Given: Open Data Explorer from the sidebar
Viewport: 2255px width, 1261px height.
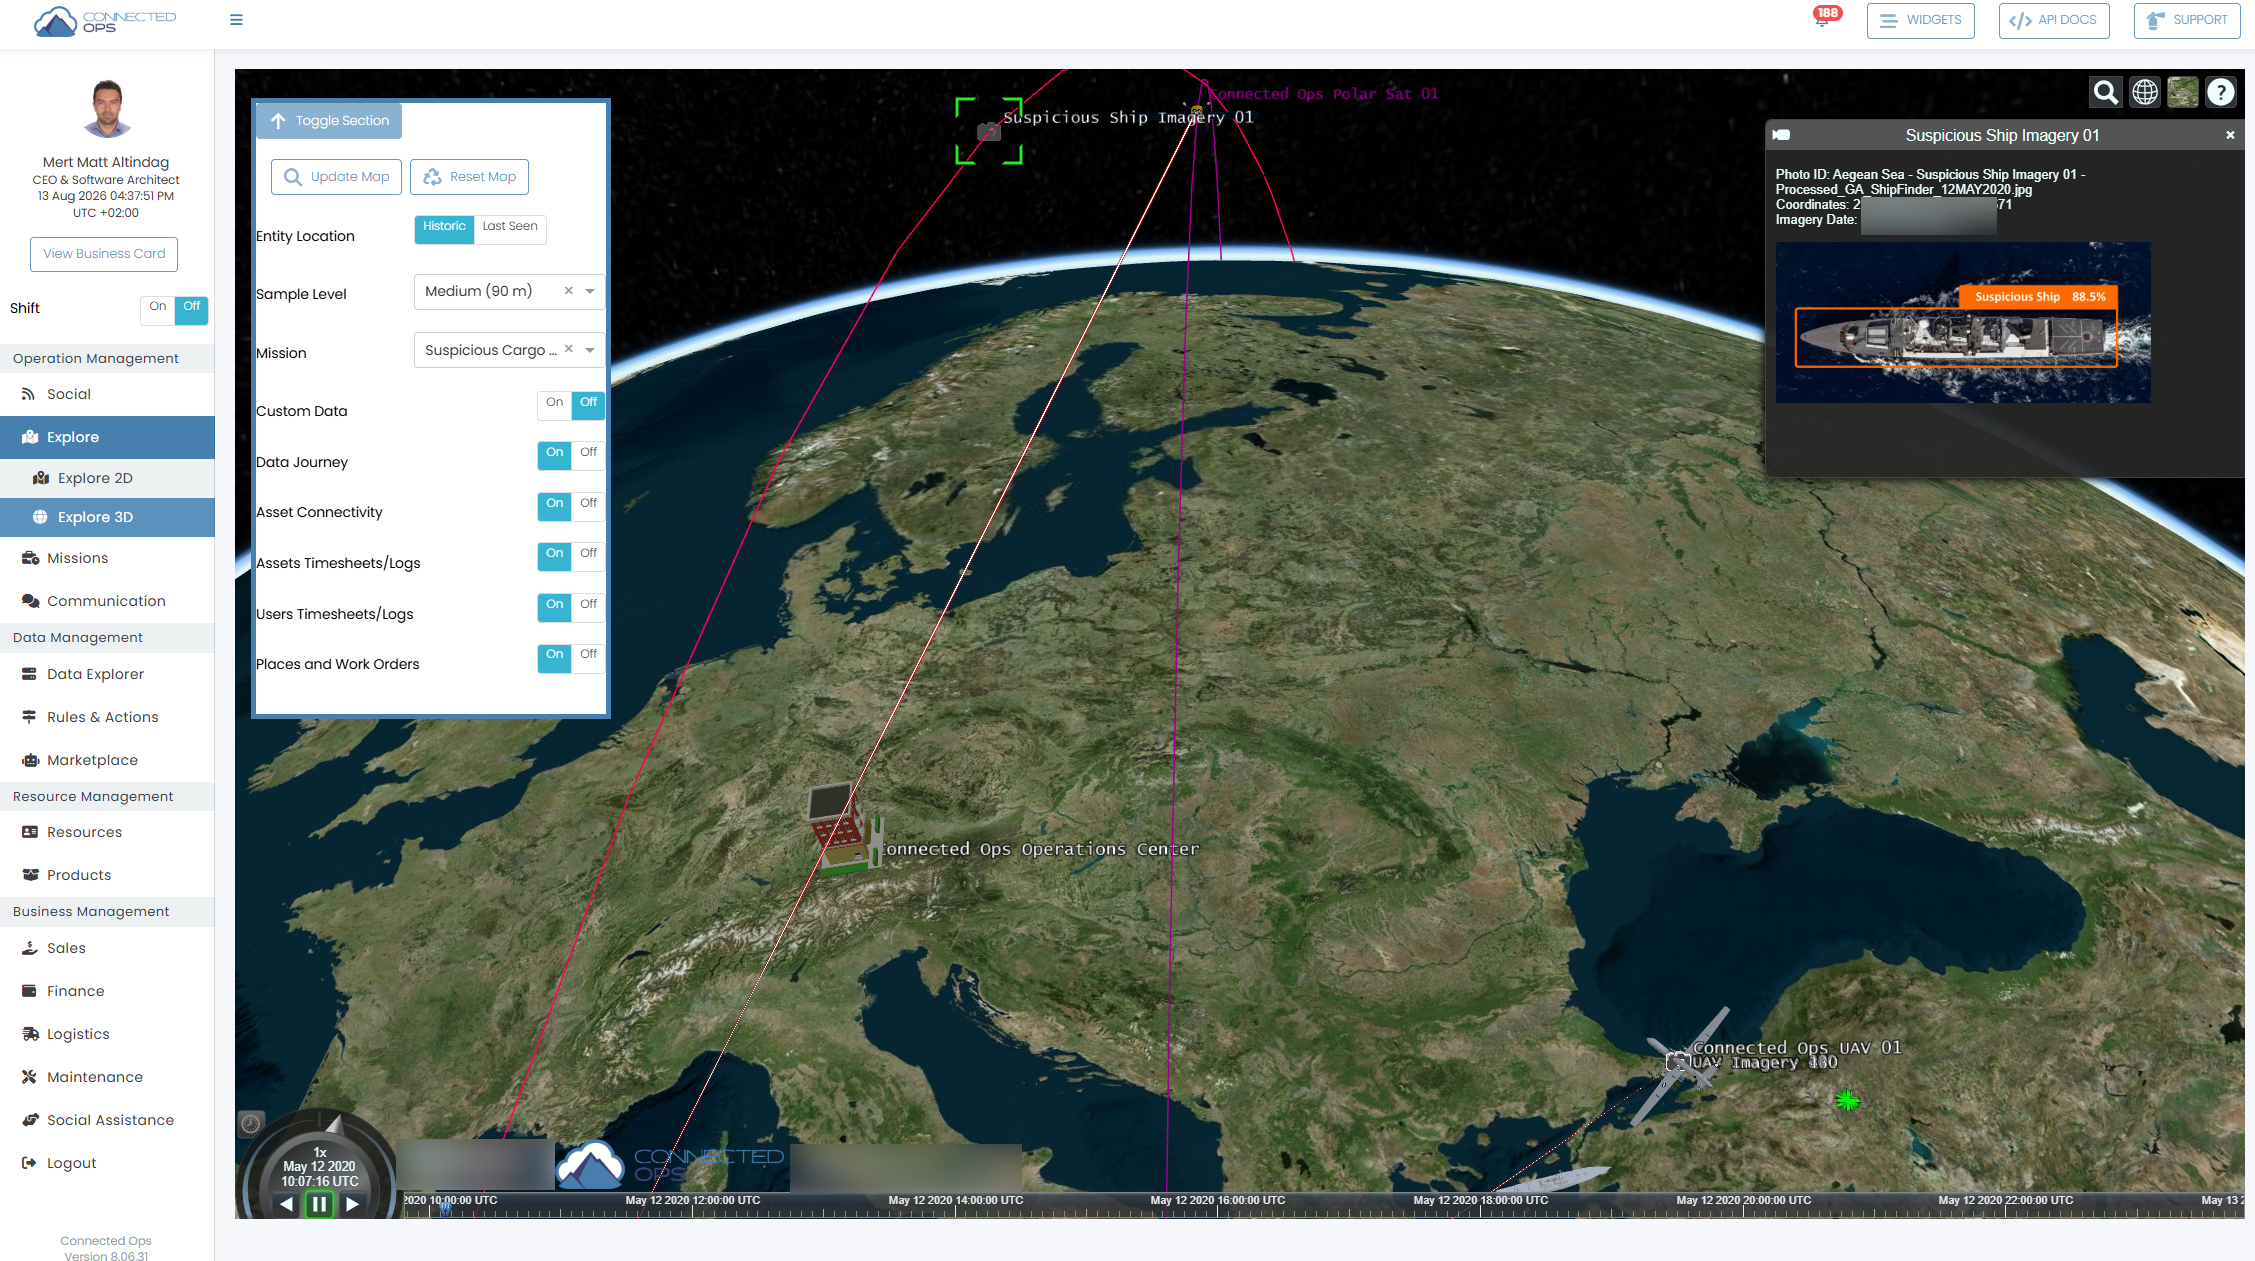Looking at the screenshot, I should (107, 674).
